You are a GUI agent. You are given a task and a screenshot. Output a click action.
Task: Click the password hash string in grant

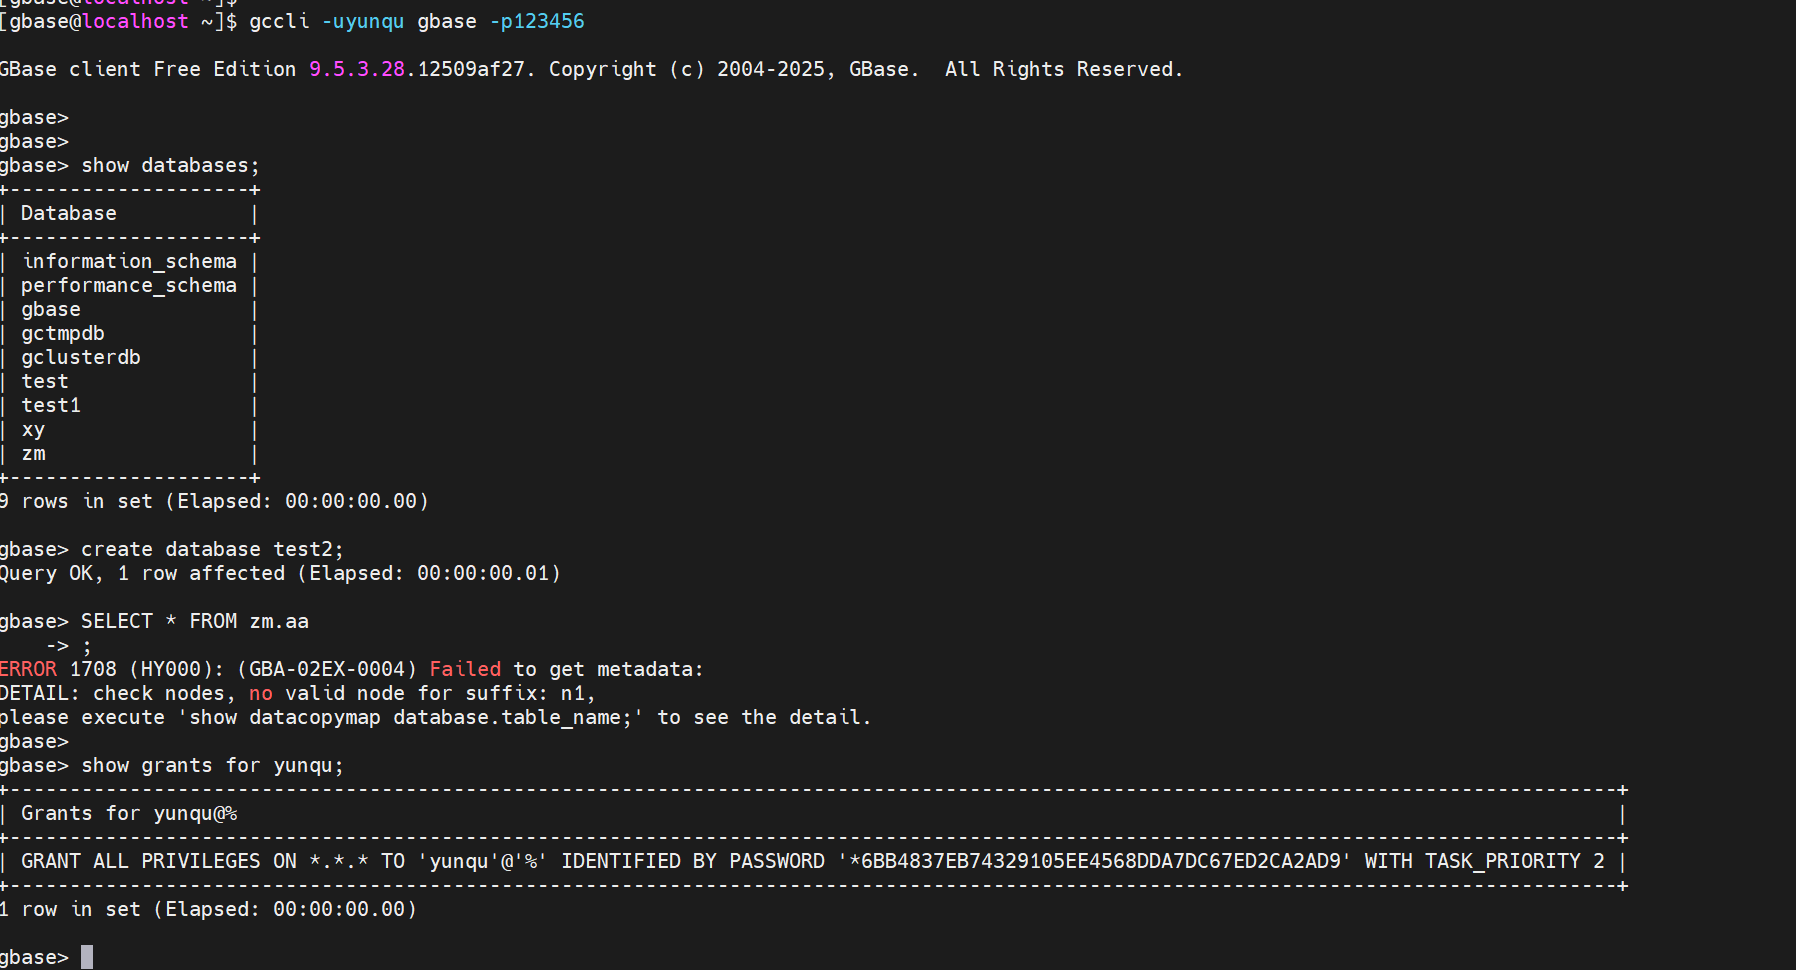(x=1095, y=862)
